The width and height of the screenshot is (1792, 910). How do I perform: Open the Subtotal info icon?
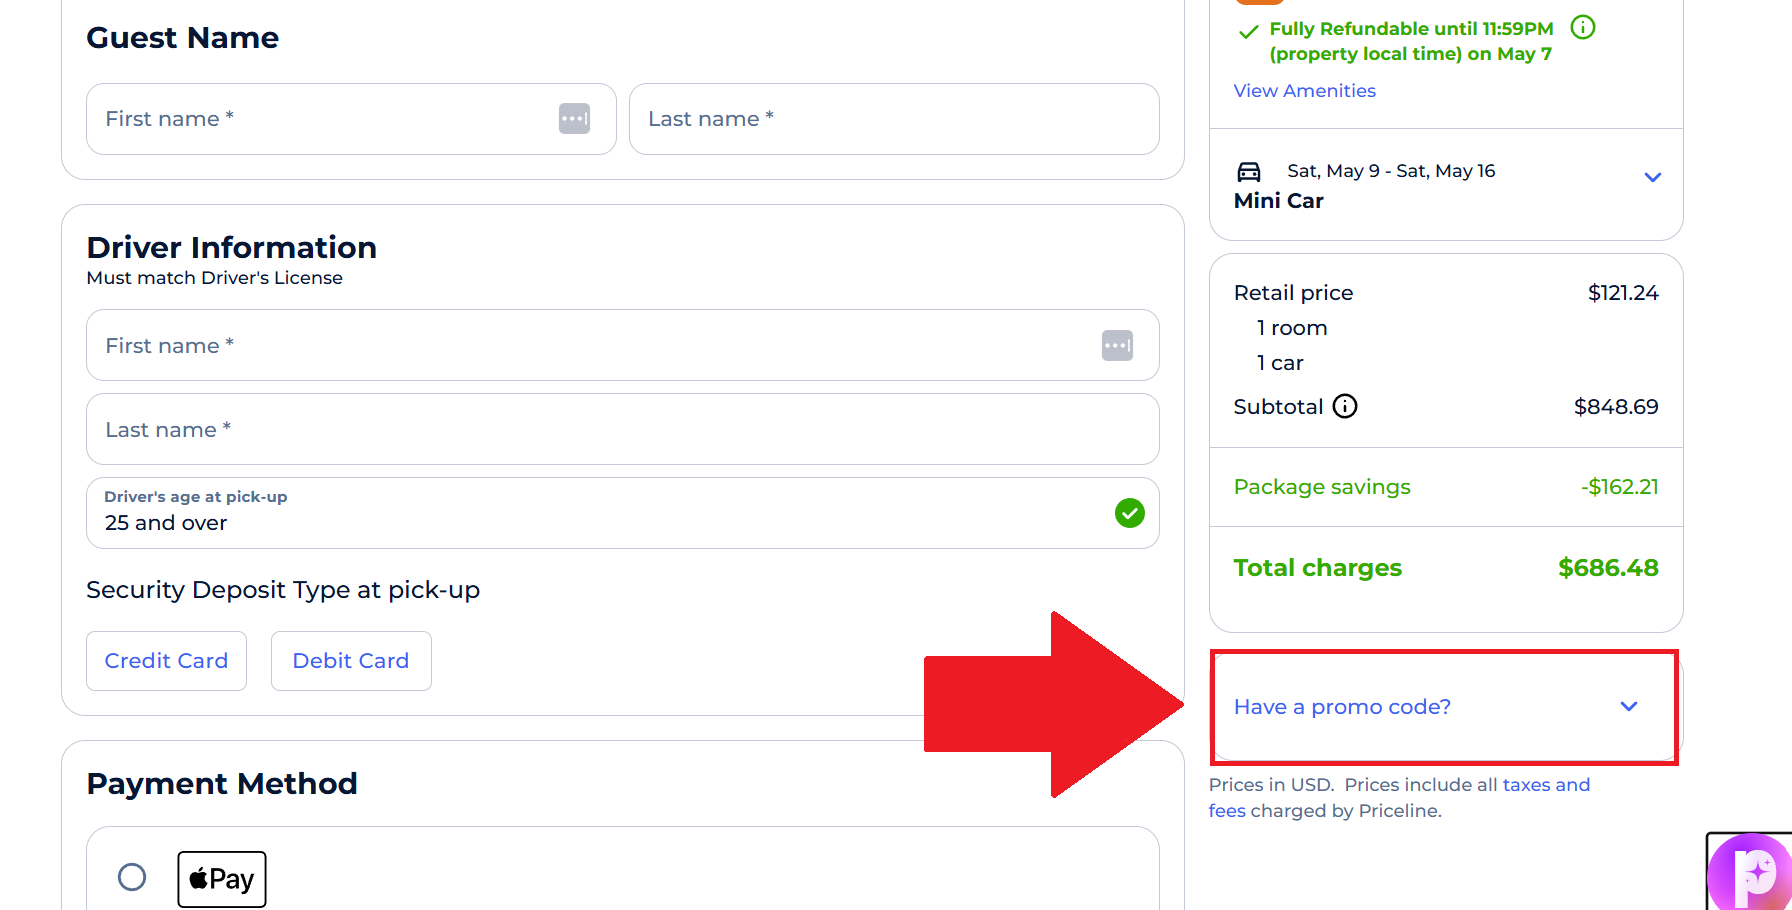click(x=1345, y=406)
